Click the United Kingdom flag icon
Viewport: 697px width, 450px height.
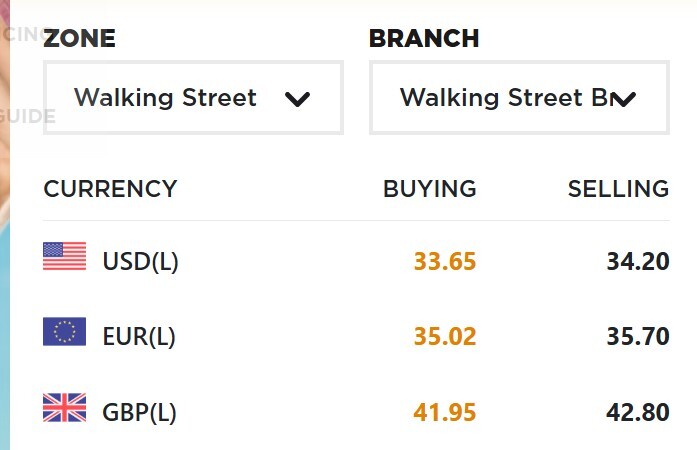click(x=65, y=408)
